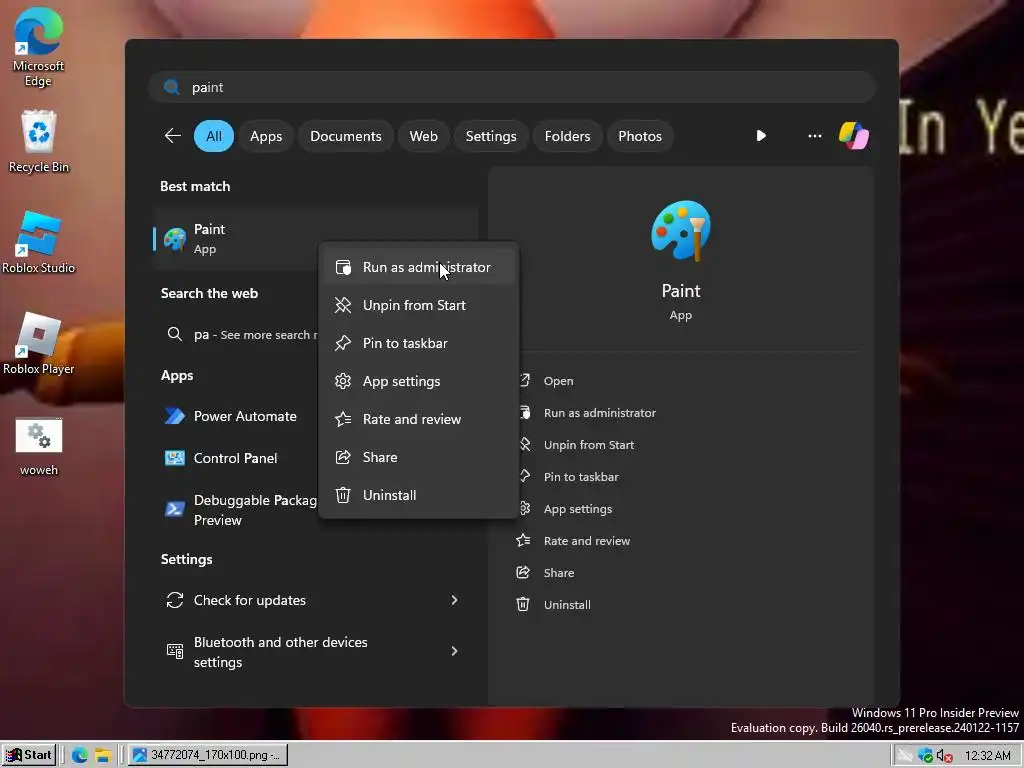Click Run as administrator in preview pane
This screenshot has height=768, width=1024.
coord(600,413)
